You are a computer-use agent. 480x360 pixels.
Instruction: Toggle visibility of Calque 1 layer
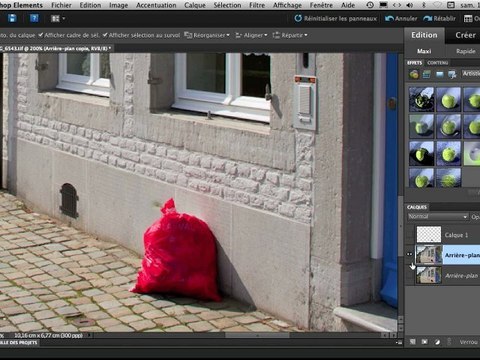[x=410, y=235]
